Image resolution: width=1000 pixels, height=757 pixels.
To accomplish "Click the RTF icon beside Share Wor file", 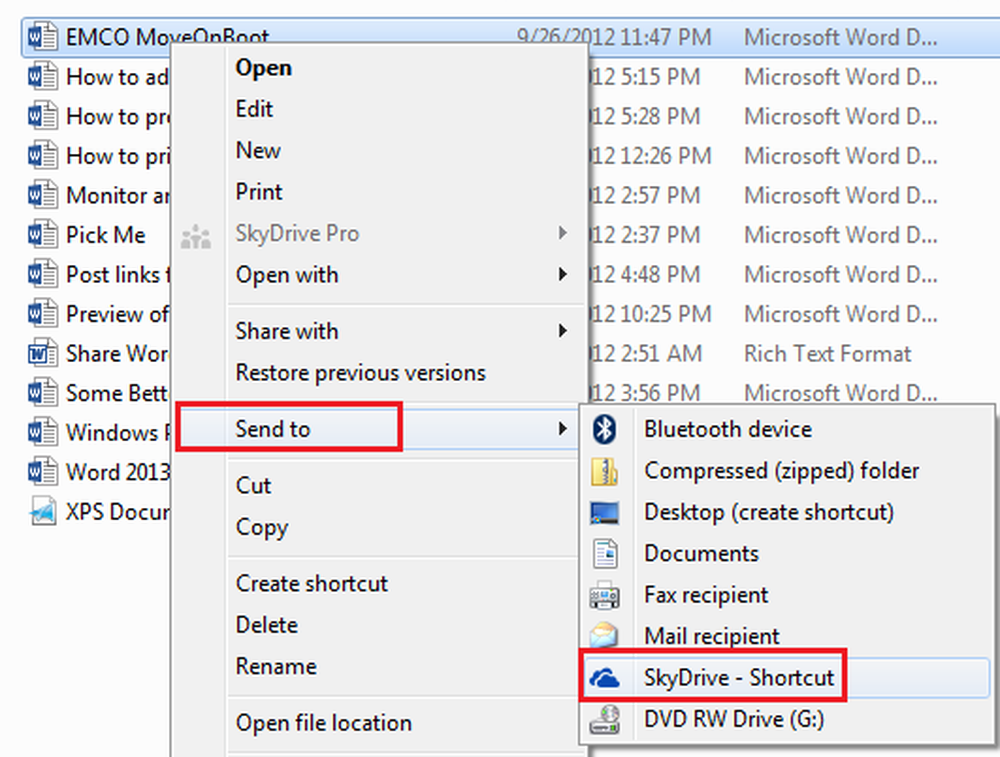I will tap(43, 353).
